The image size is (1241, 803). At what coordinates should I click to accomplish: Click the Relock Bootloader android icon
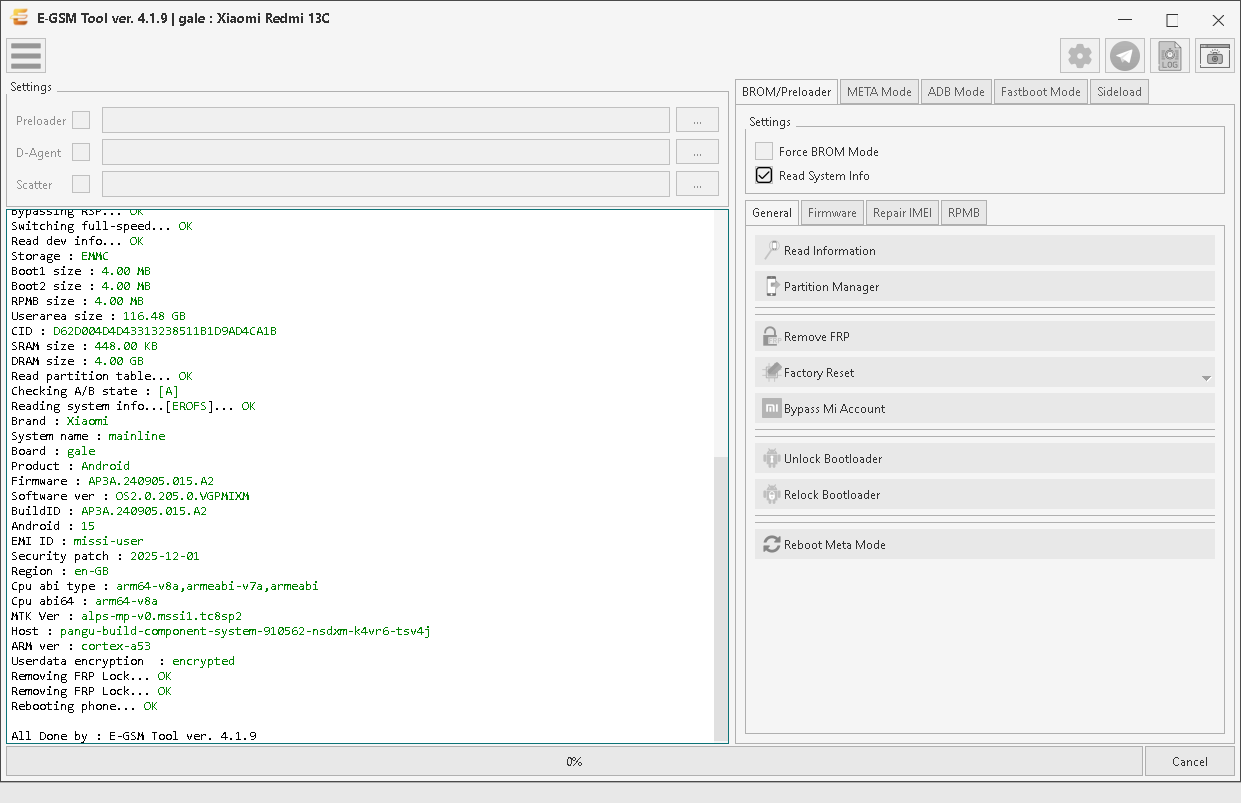coord(771,494)
